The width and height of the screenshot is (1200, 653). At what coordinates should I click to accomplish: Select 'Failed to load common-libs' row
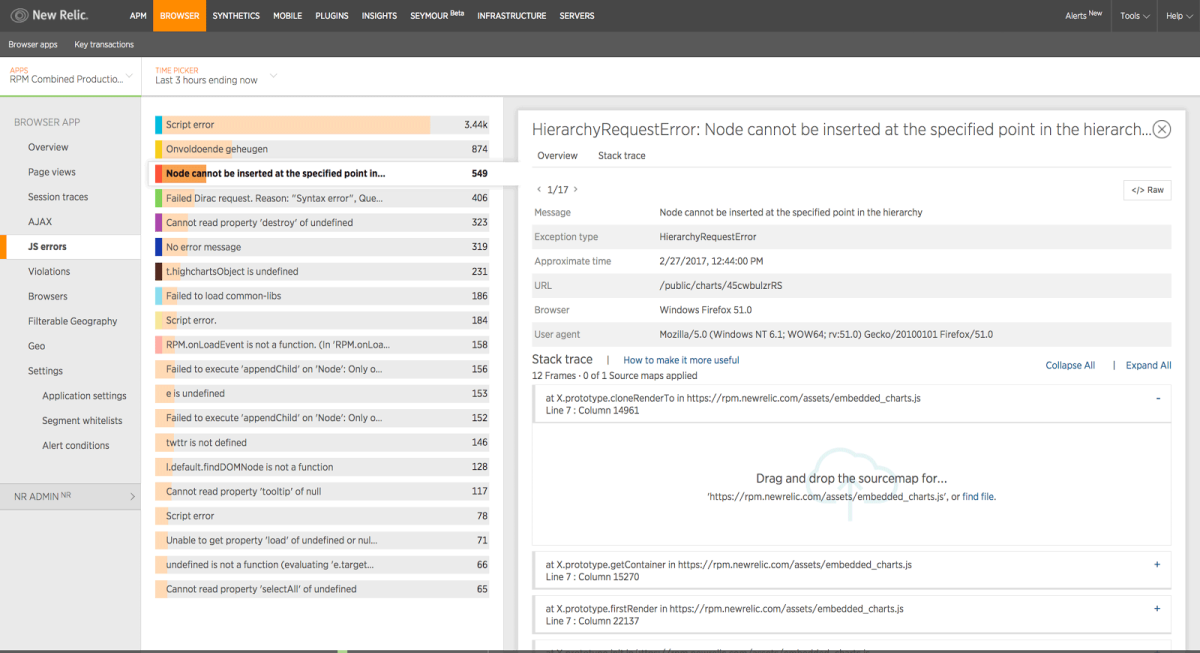pos(324,296)
